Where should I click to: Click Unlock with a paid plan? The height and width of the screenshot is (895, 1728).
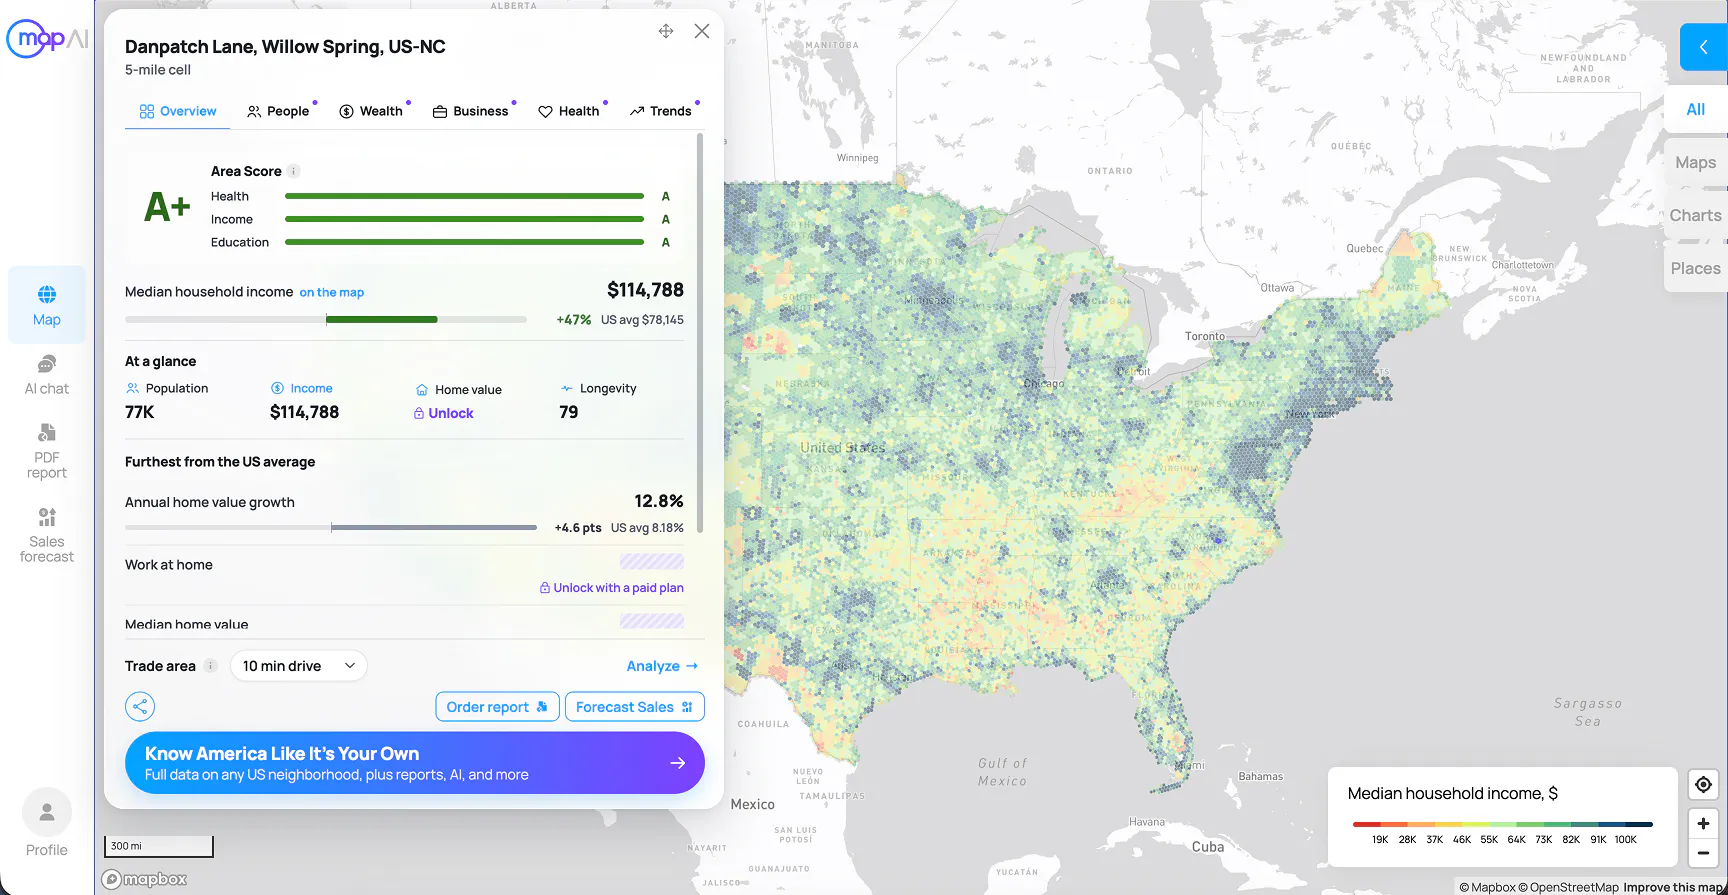pos(612,588)
